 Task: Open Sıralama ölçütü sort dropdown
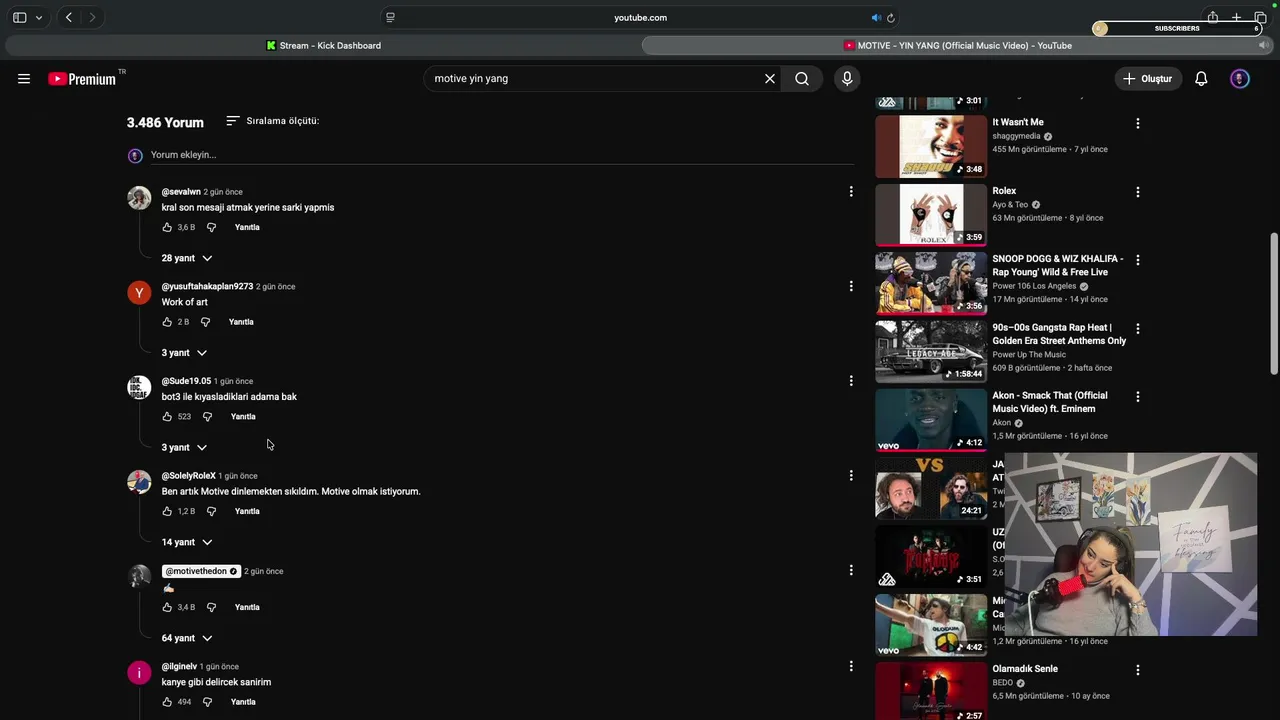272,121
